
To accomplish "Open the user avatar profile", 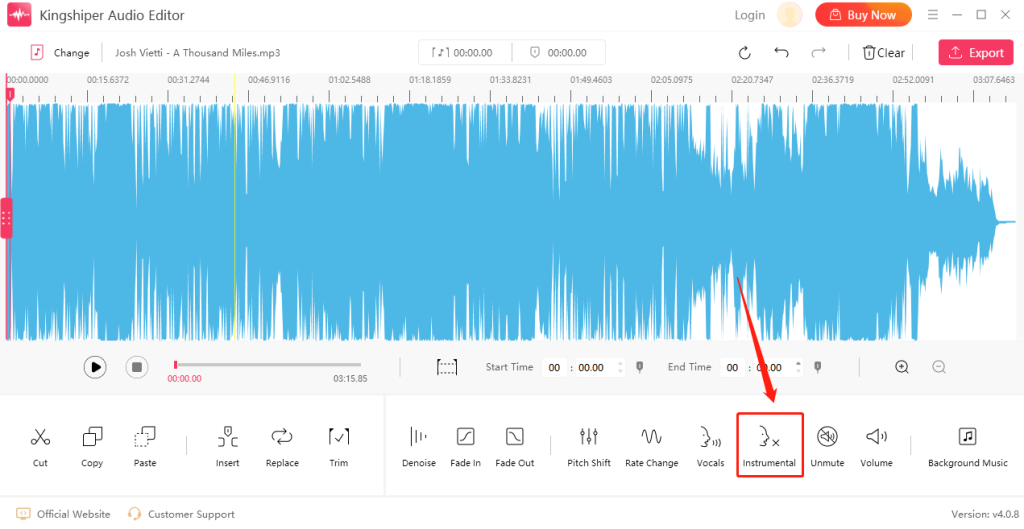I will tap(790, 14).
